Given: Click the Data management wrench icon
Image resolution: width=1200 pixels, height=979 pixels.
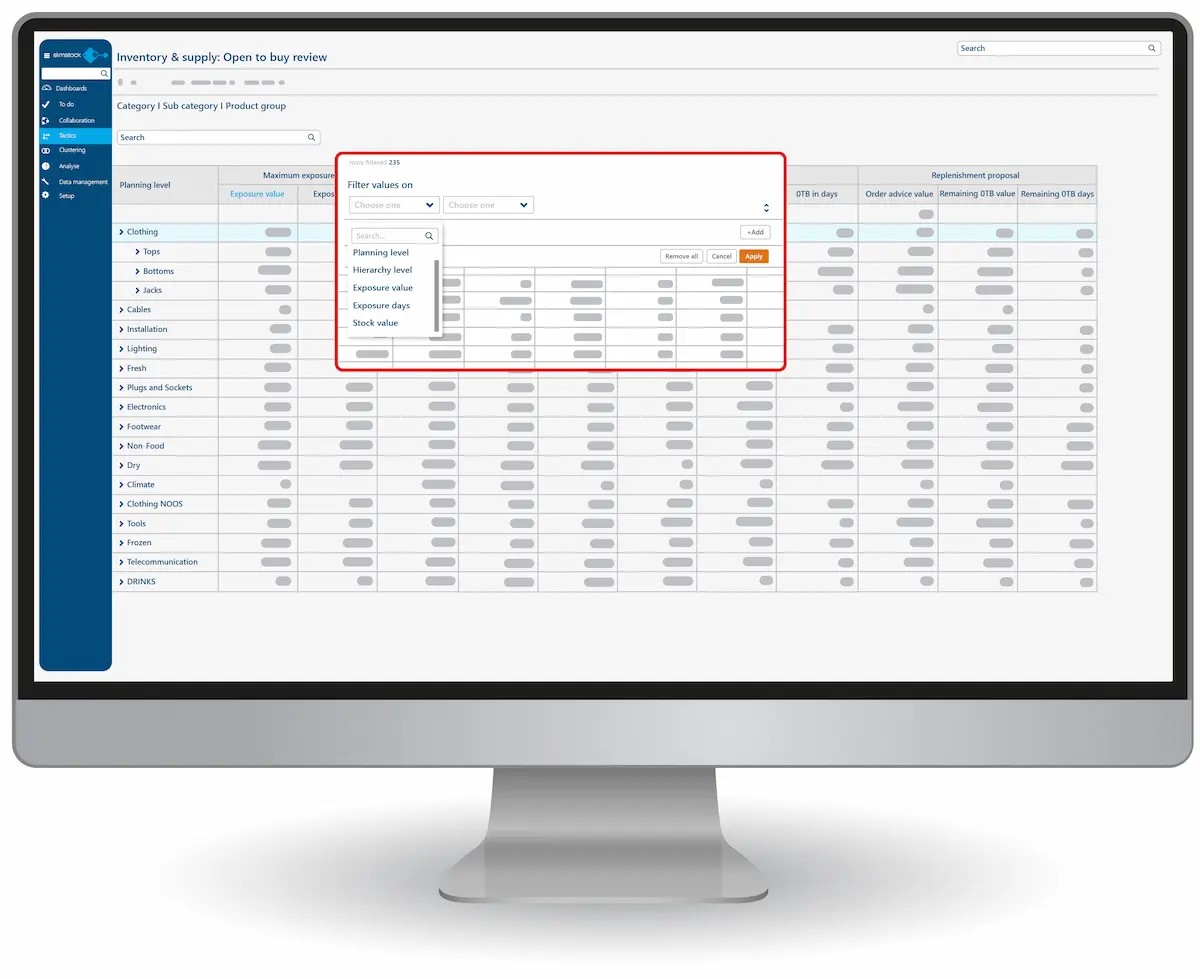Looking at the screenshot, I should (46, 181).
